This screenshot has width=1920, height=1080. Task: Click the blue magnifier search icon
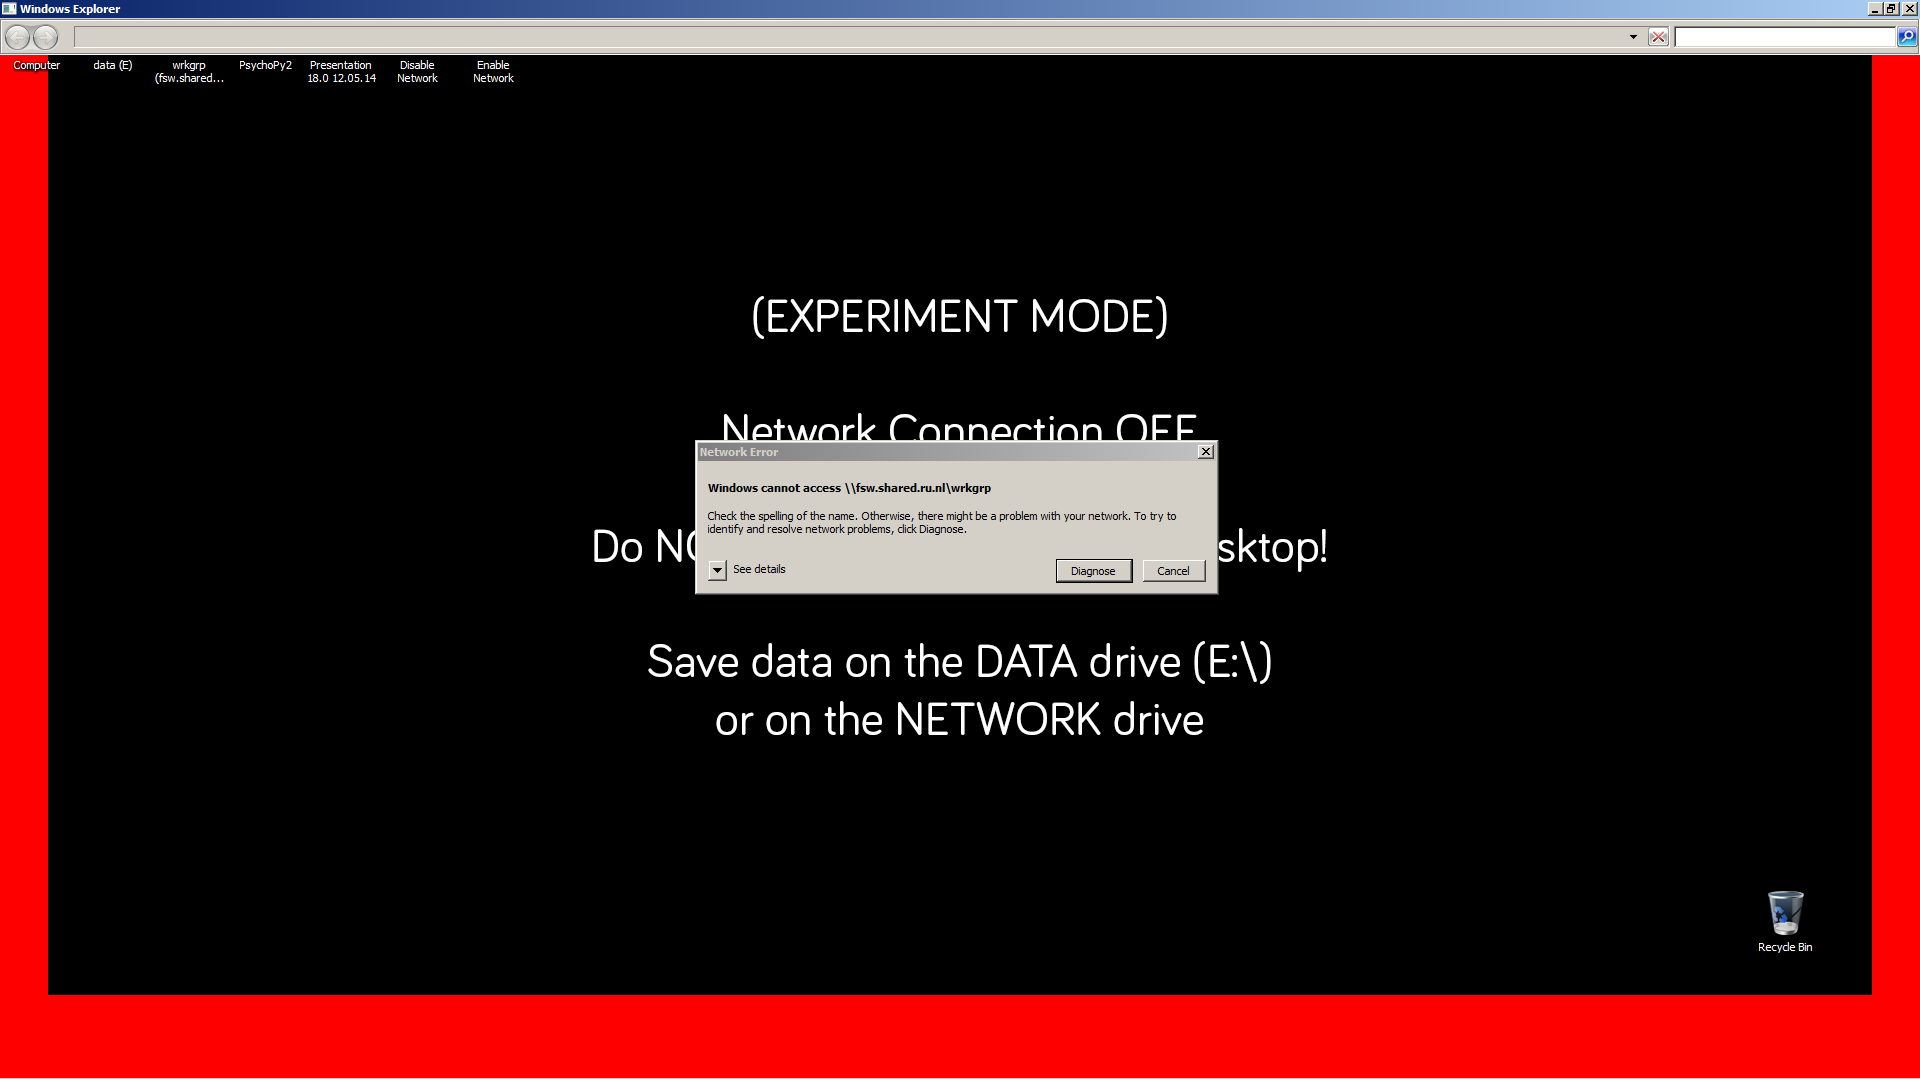1907,37
